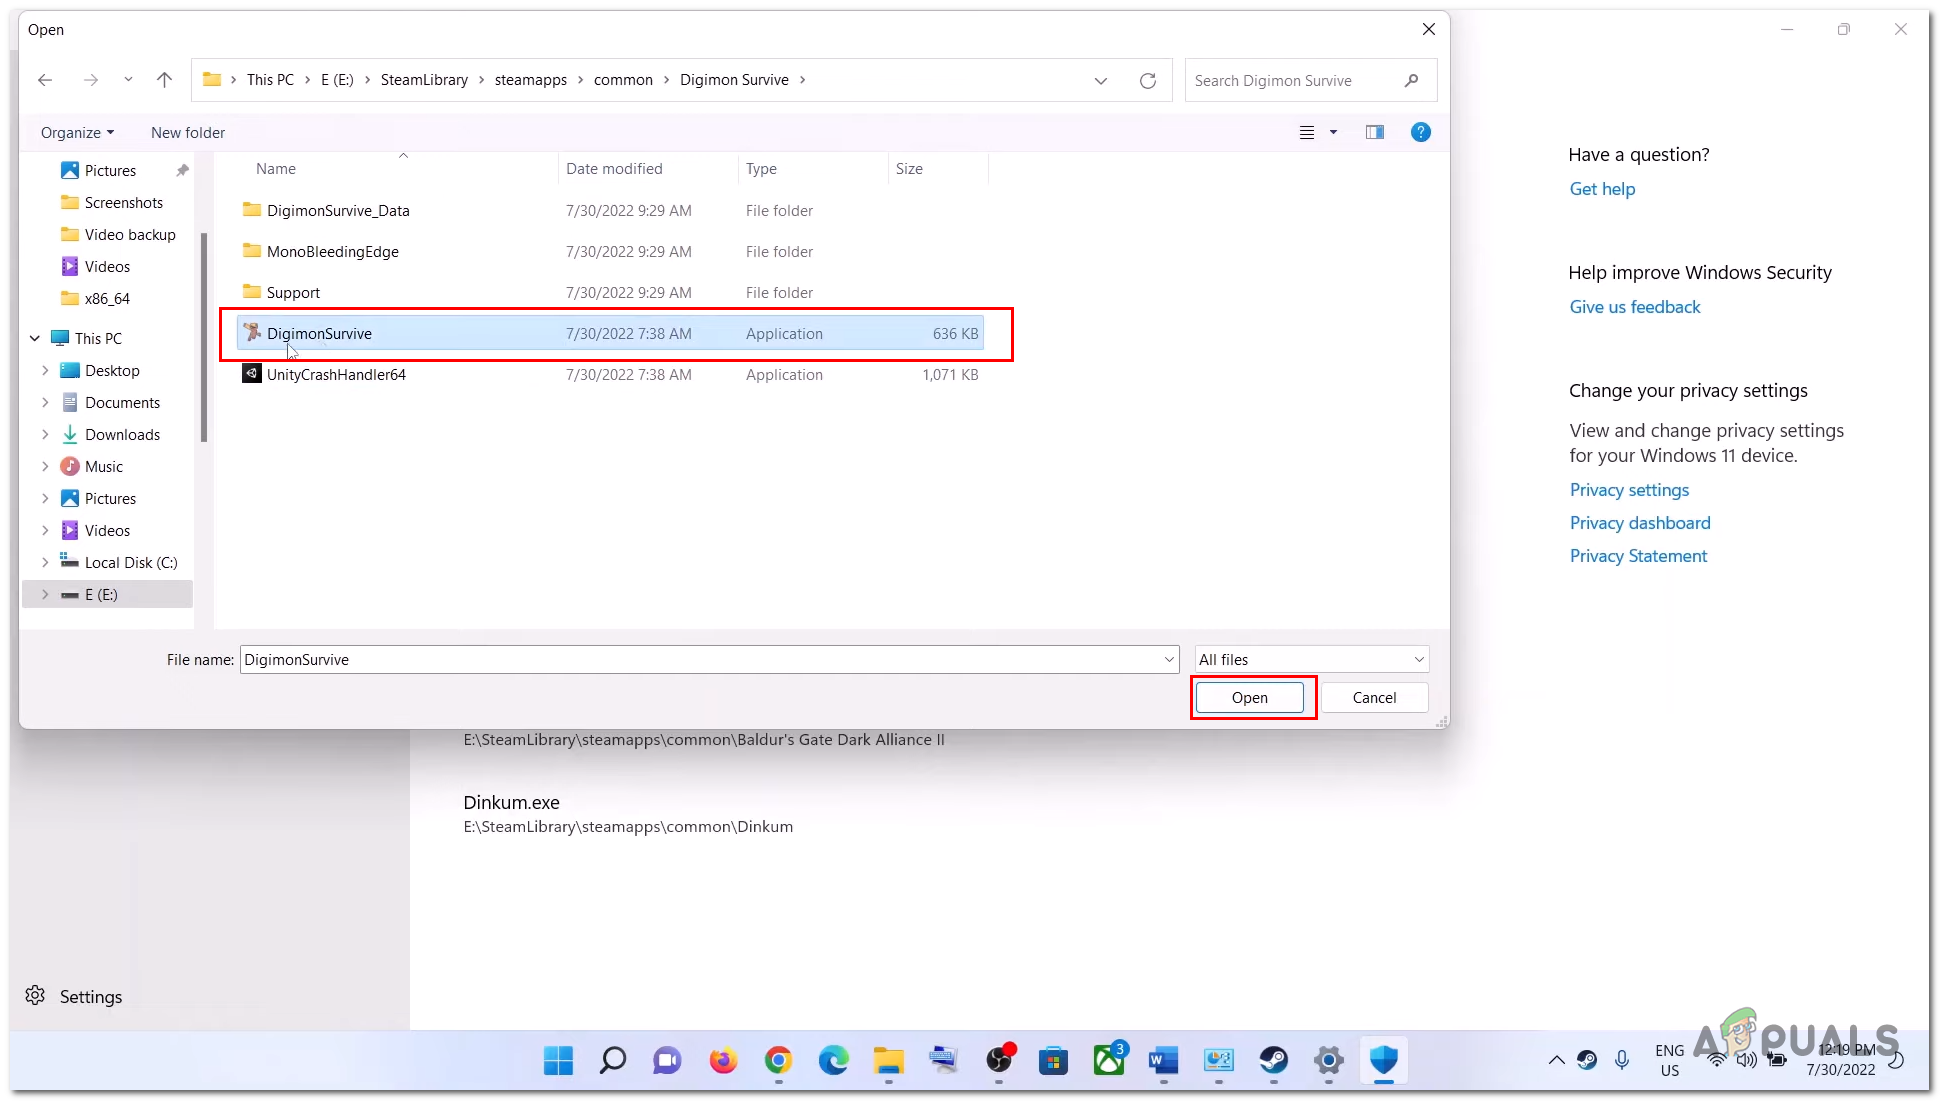Open the Organize menu
This screenshot has width=1940, height=1101.
[77, 133]
